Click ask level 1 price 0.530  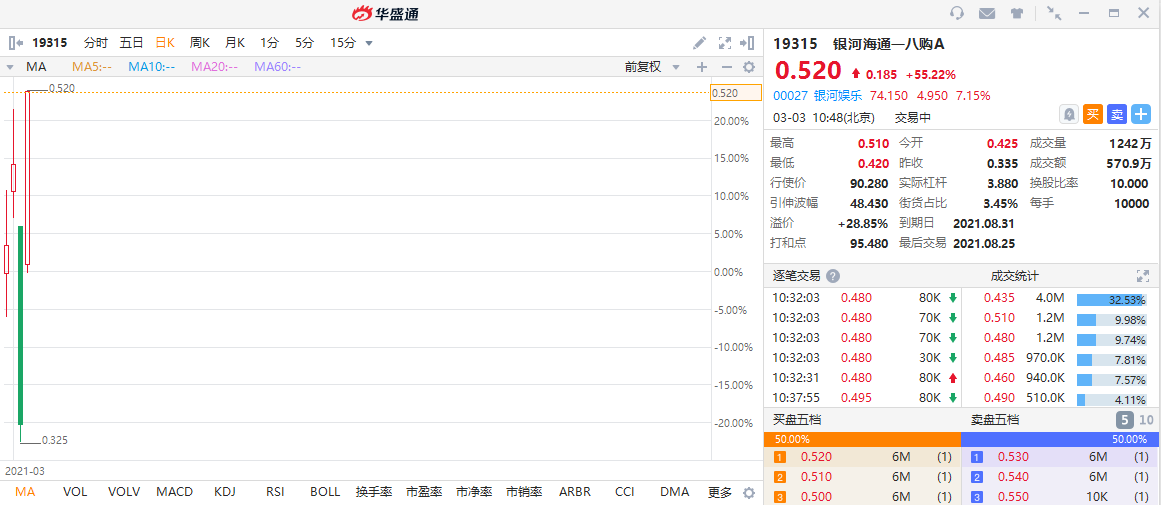pos(1014,458)
